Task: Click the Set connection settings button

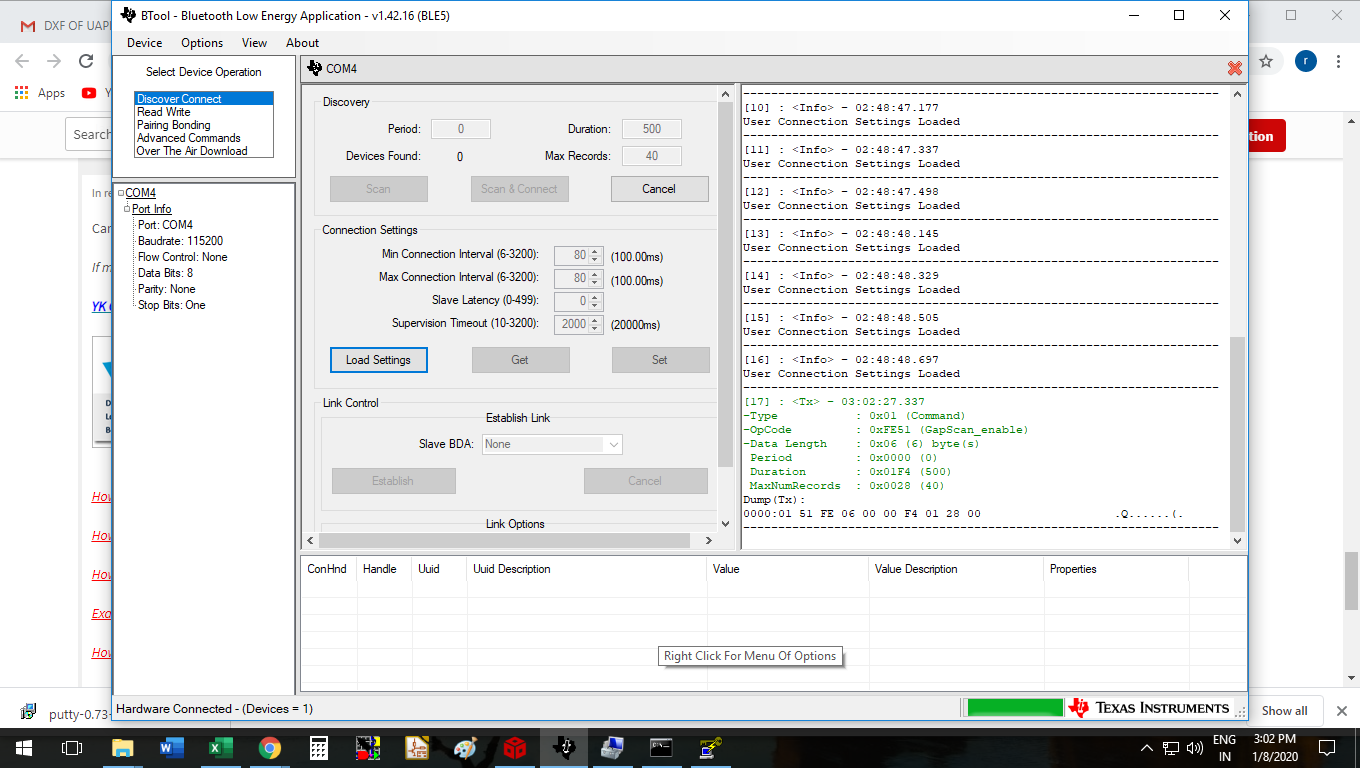Action: pos(660,360)
